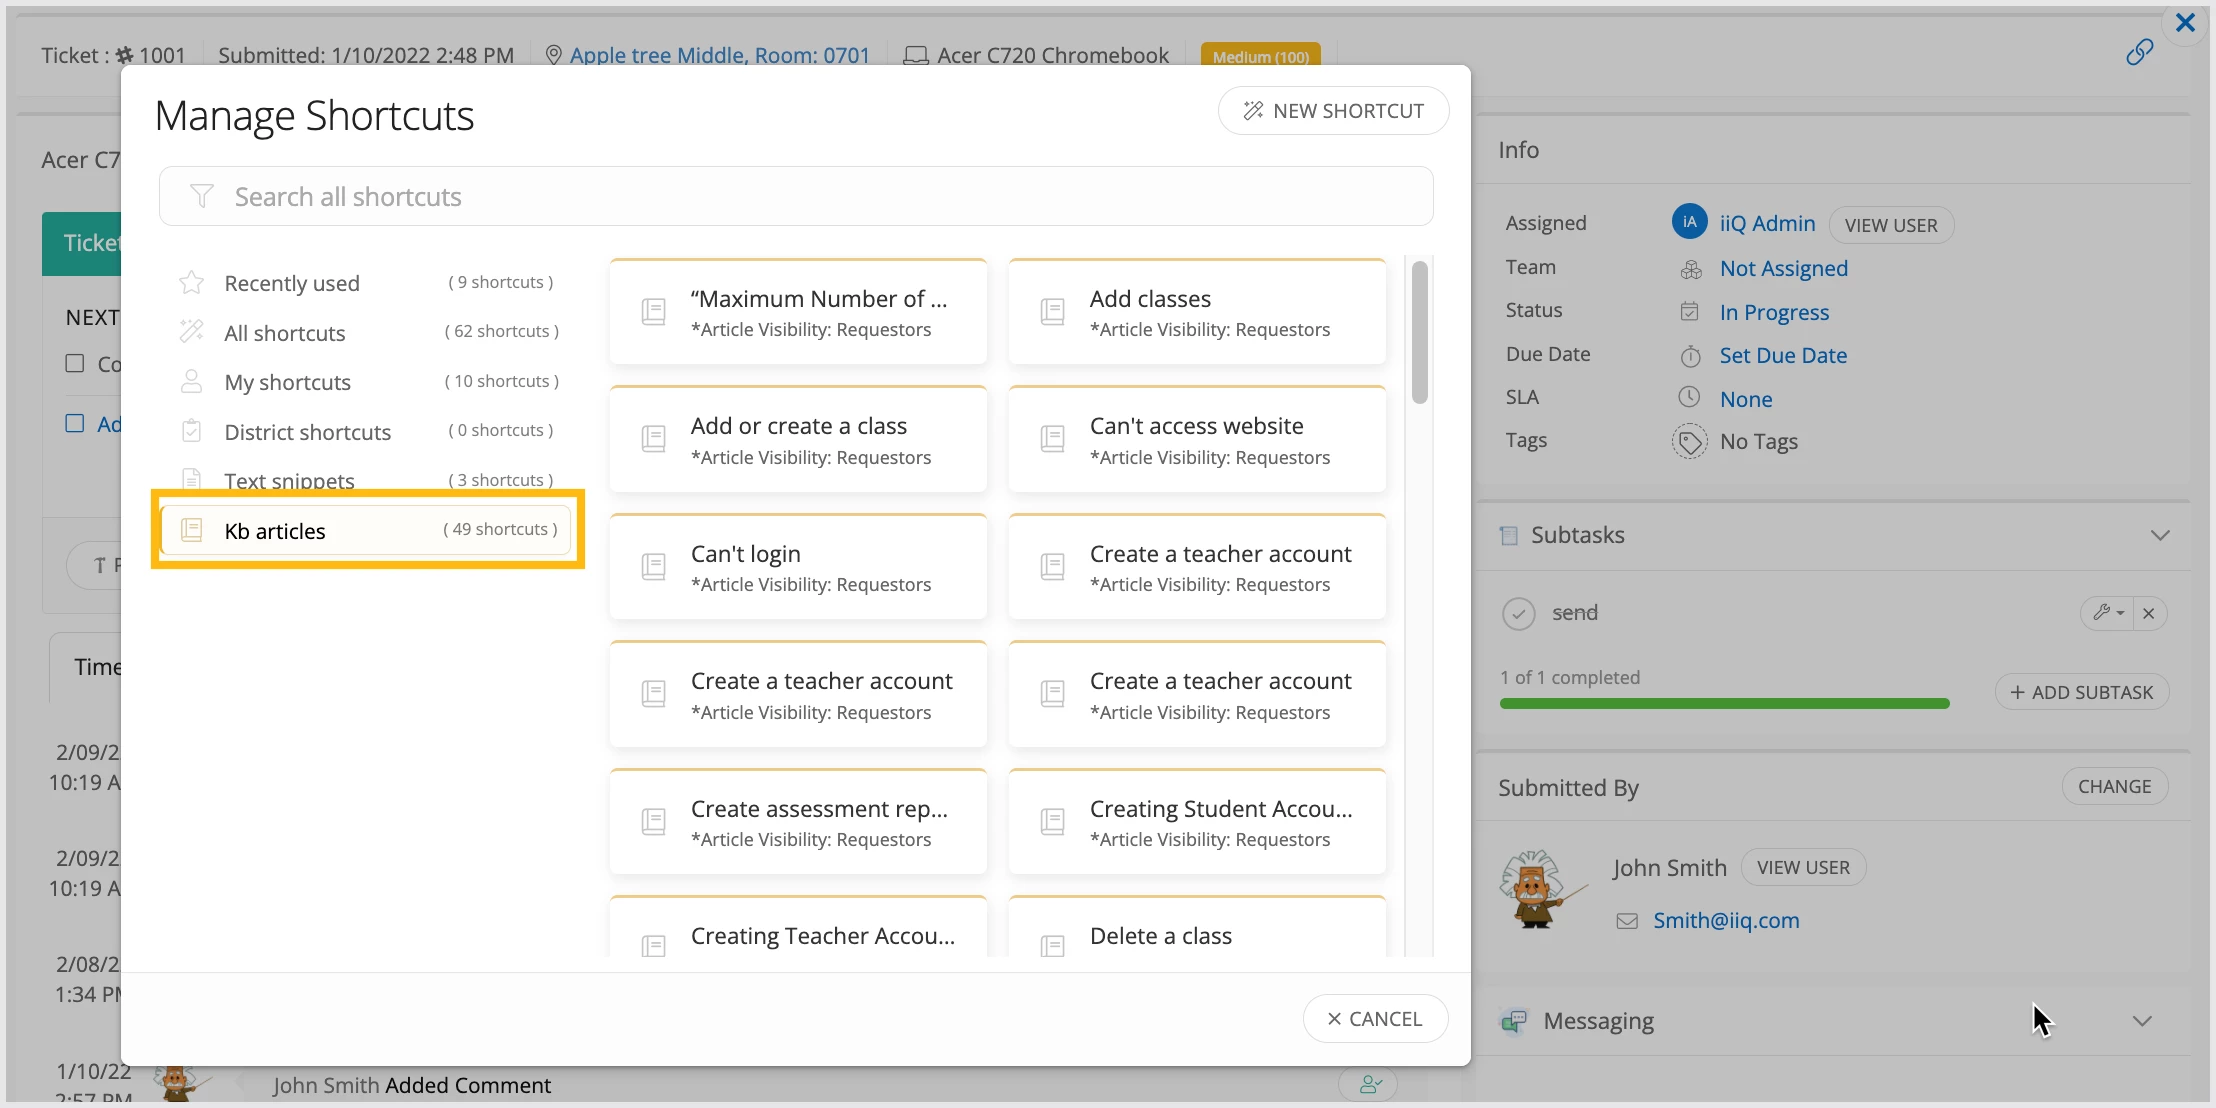Viewport: 2216px width, 1108px height.
Task: Click the SLA clock icon
Action: point(1689,398)
